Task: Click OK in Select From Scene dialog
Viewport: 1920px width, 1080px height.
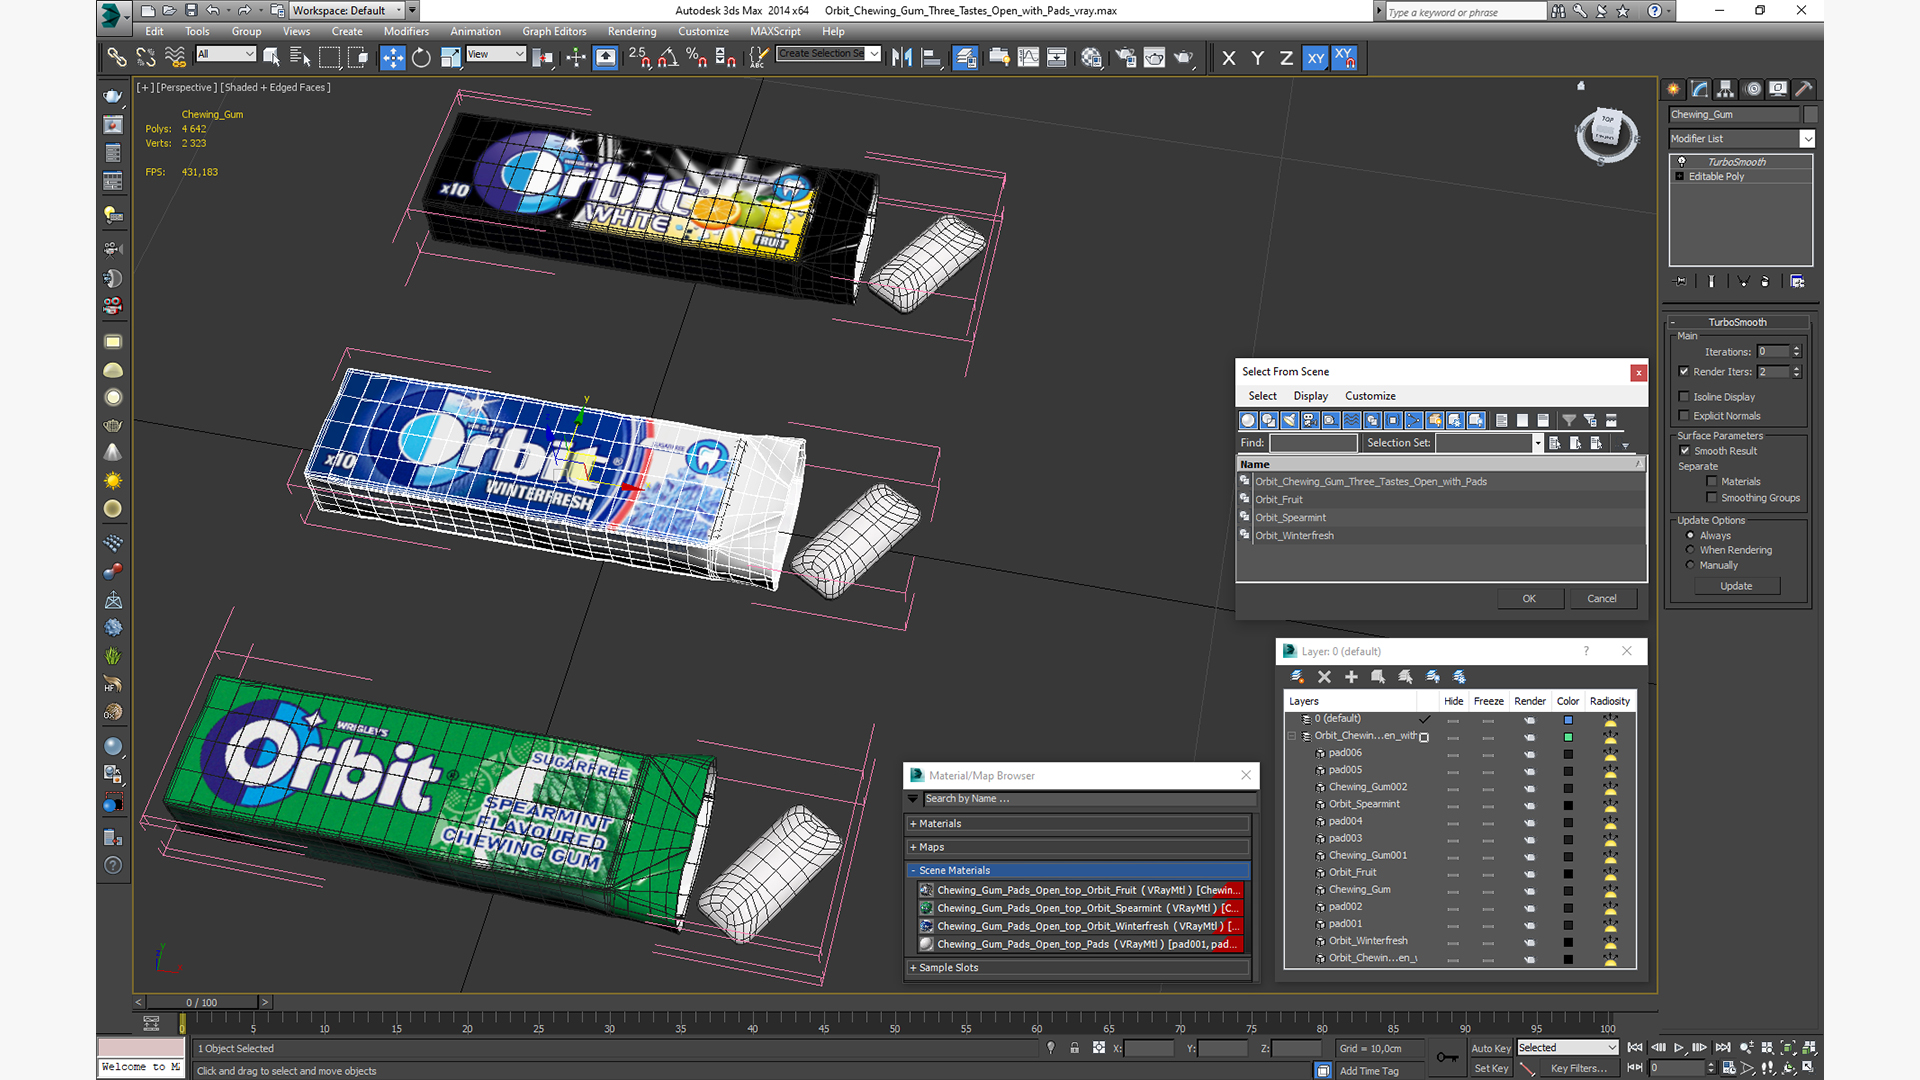Action: point(1528,598)
